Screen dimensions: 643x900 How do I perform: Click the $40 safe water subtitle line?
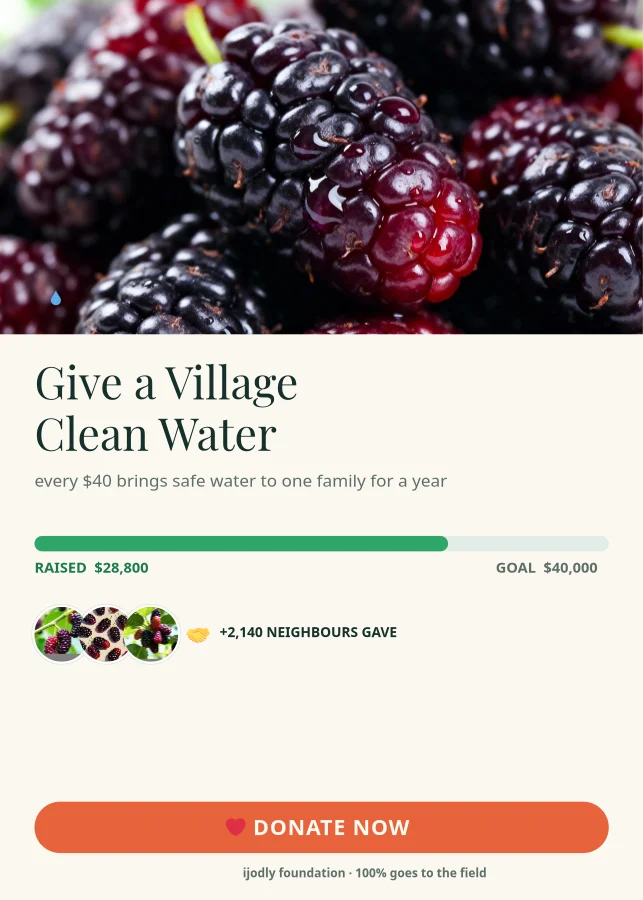(x=241, y=481)
